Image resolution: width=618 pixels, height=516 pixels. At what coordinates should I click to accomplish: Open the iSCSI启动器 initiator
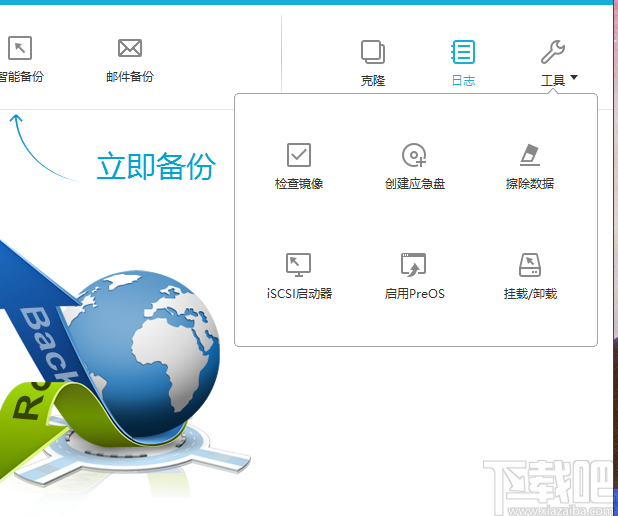(x=298, y=265)
